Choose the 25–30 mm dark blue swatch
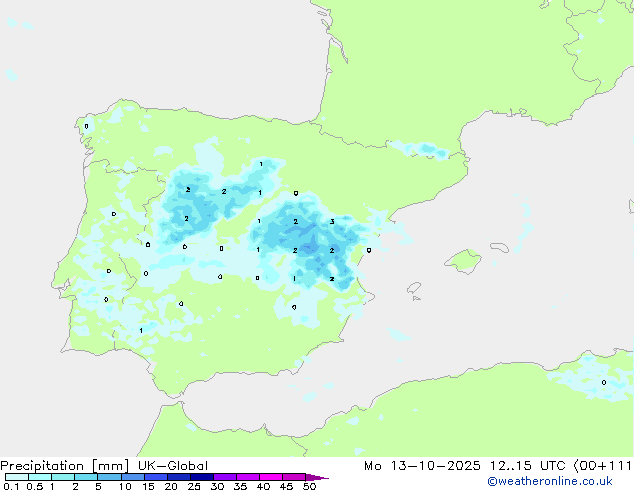The height and width of the screenshot is (490, 634). 201,477
